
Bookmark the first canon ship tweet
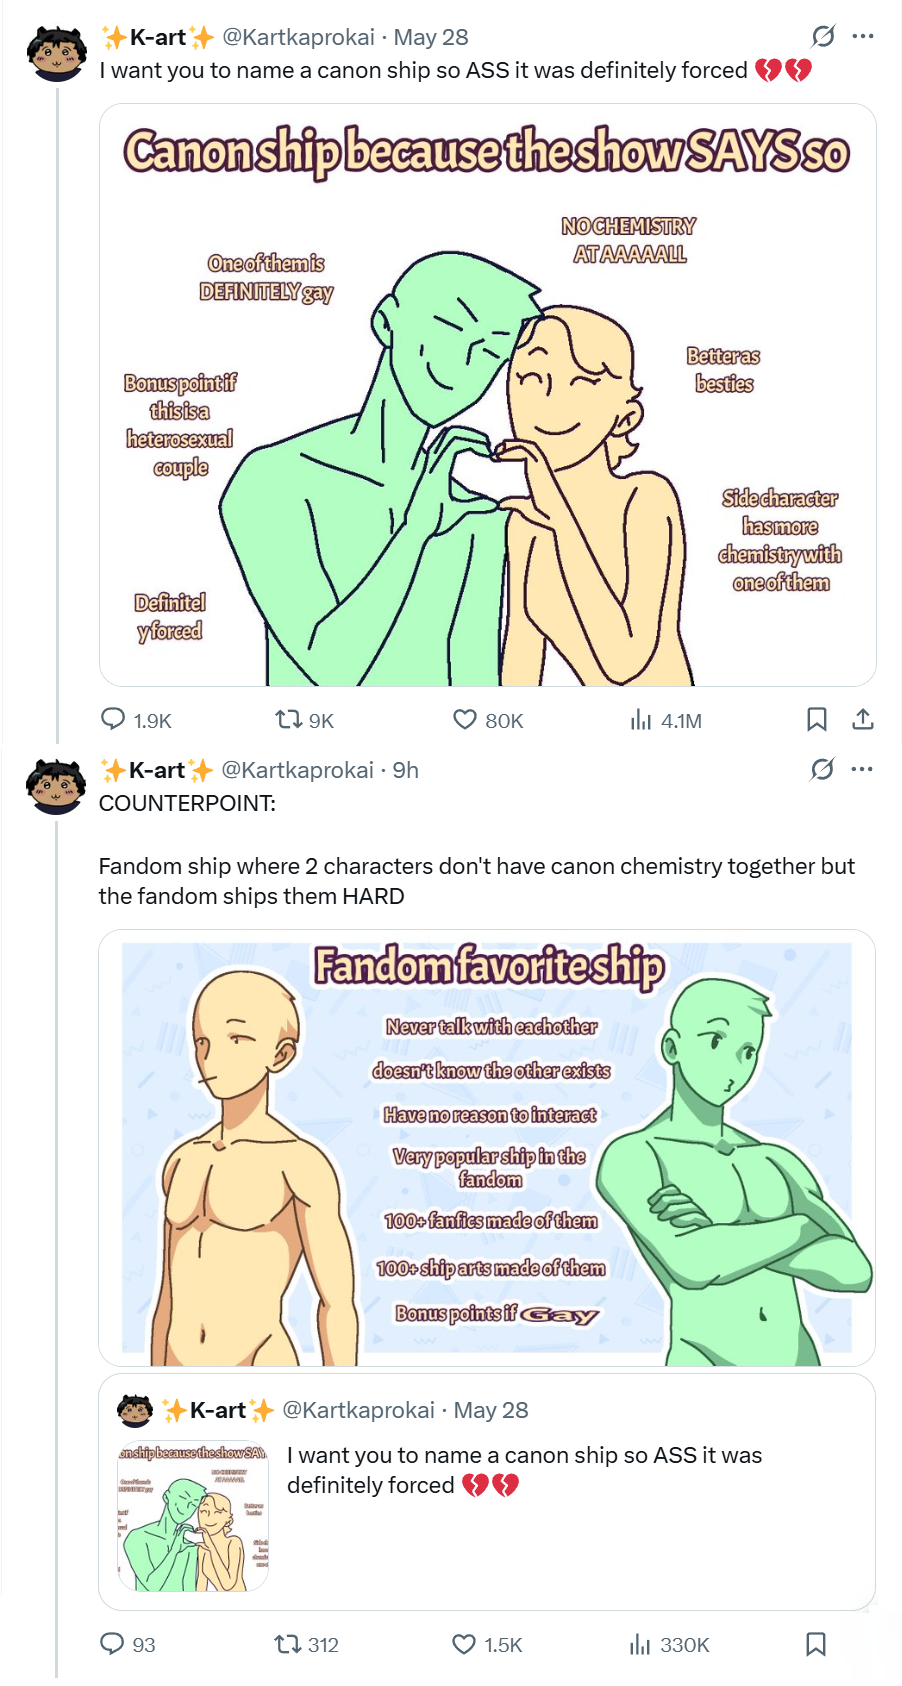click(x=816, y=719)
